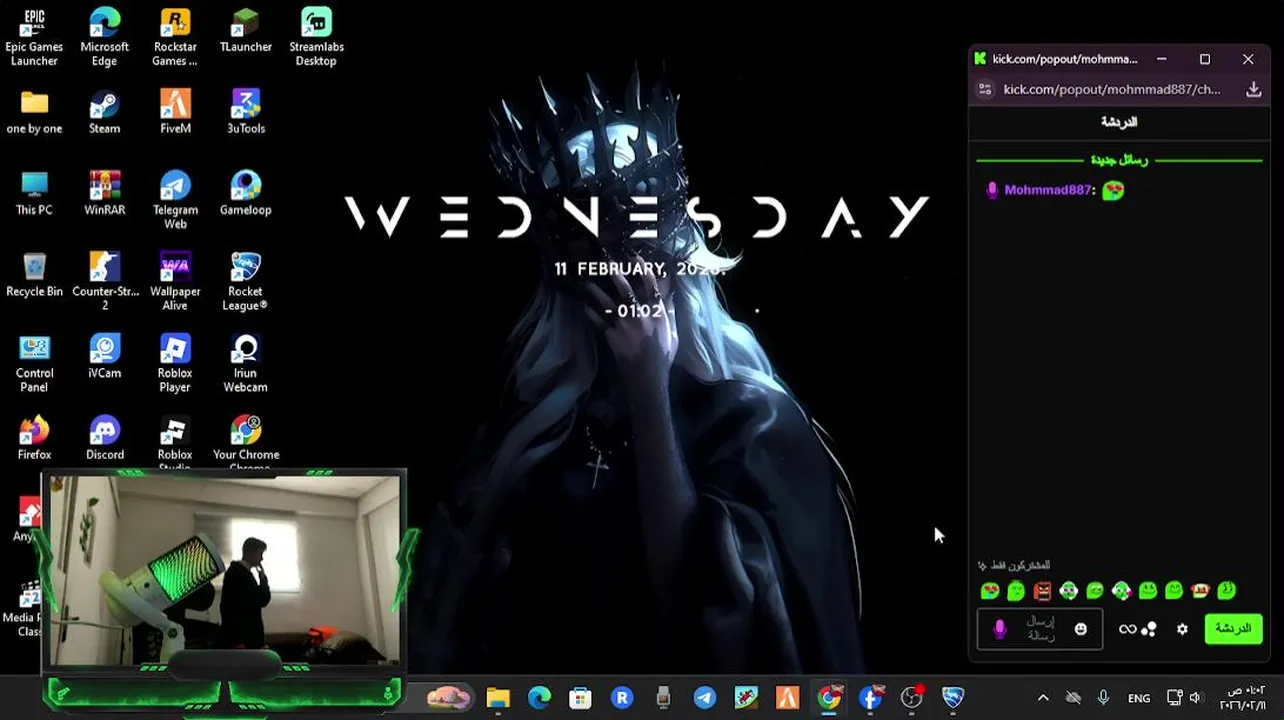This screenshot has width=1284, height=720.
Task: Select the Roblox Player desktop icon
Action: click(175, 363)
